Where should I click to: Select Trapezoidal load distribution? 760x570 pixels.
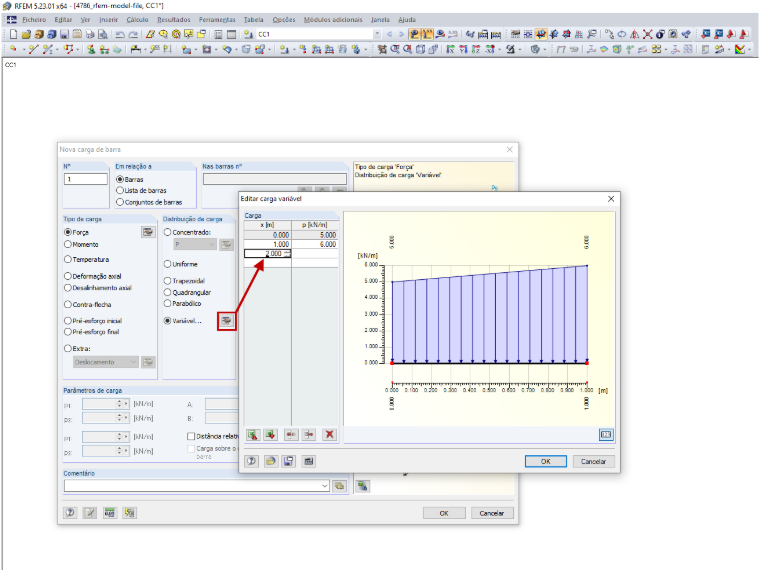pos(168,281)
